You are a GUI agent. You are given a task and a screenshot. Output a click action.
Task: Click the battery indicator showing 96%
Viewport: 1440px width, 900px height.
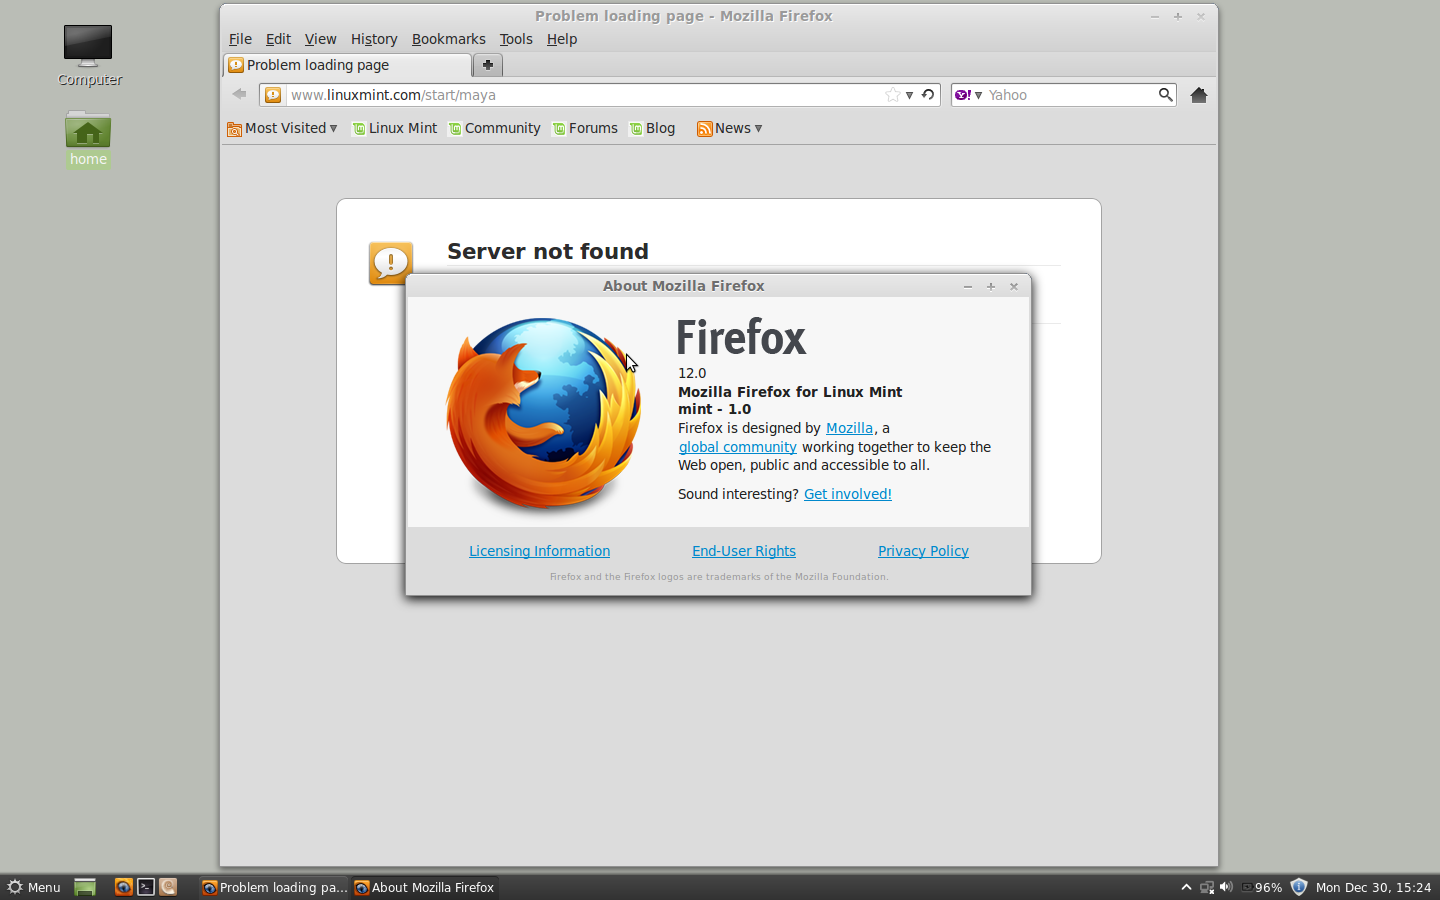click(1261, 887)
